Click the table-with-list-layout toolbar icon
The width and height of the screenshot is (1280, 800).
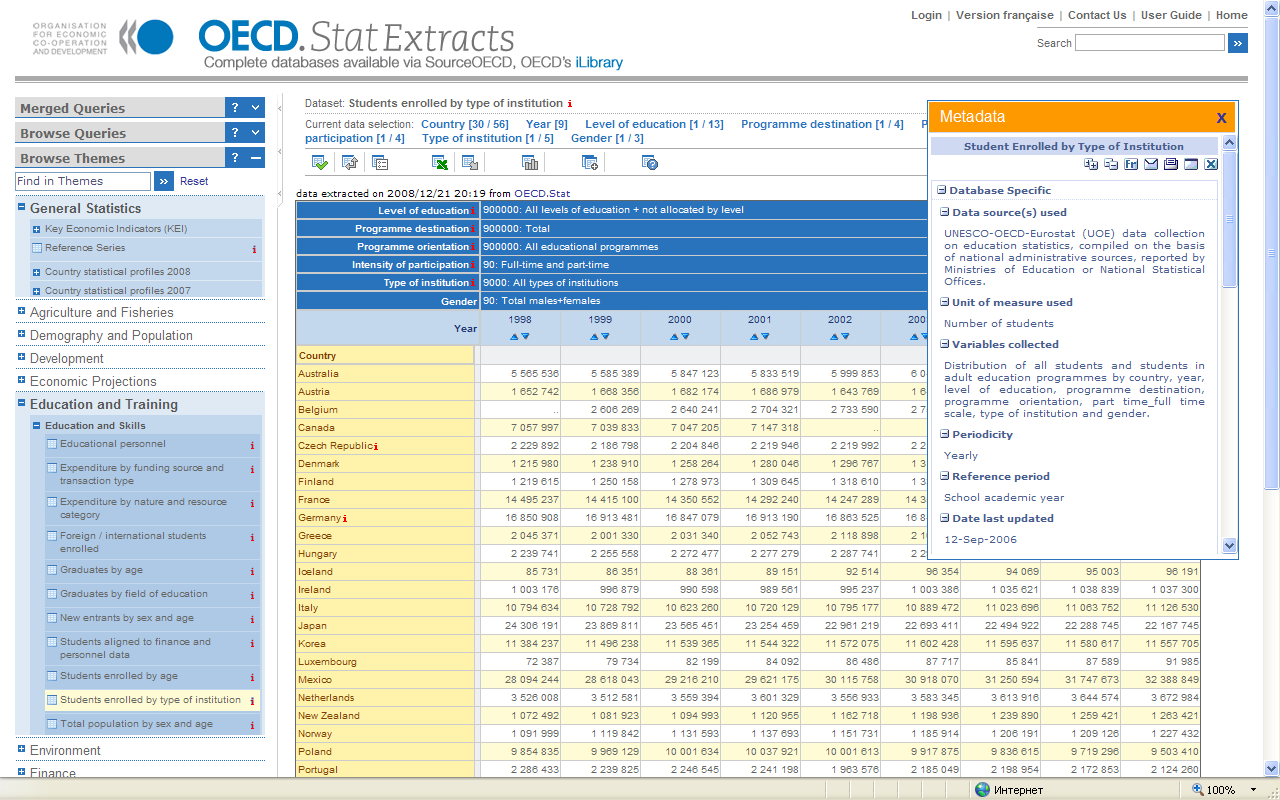[380, 163]
